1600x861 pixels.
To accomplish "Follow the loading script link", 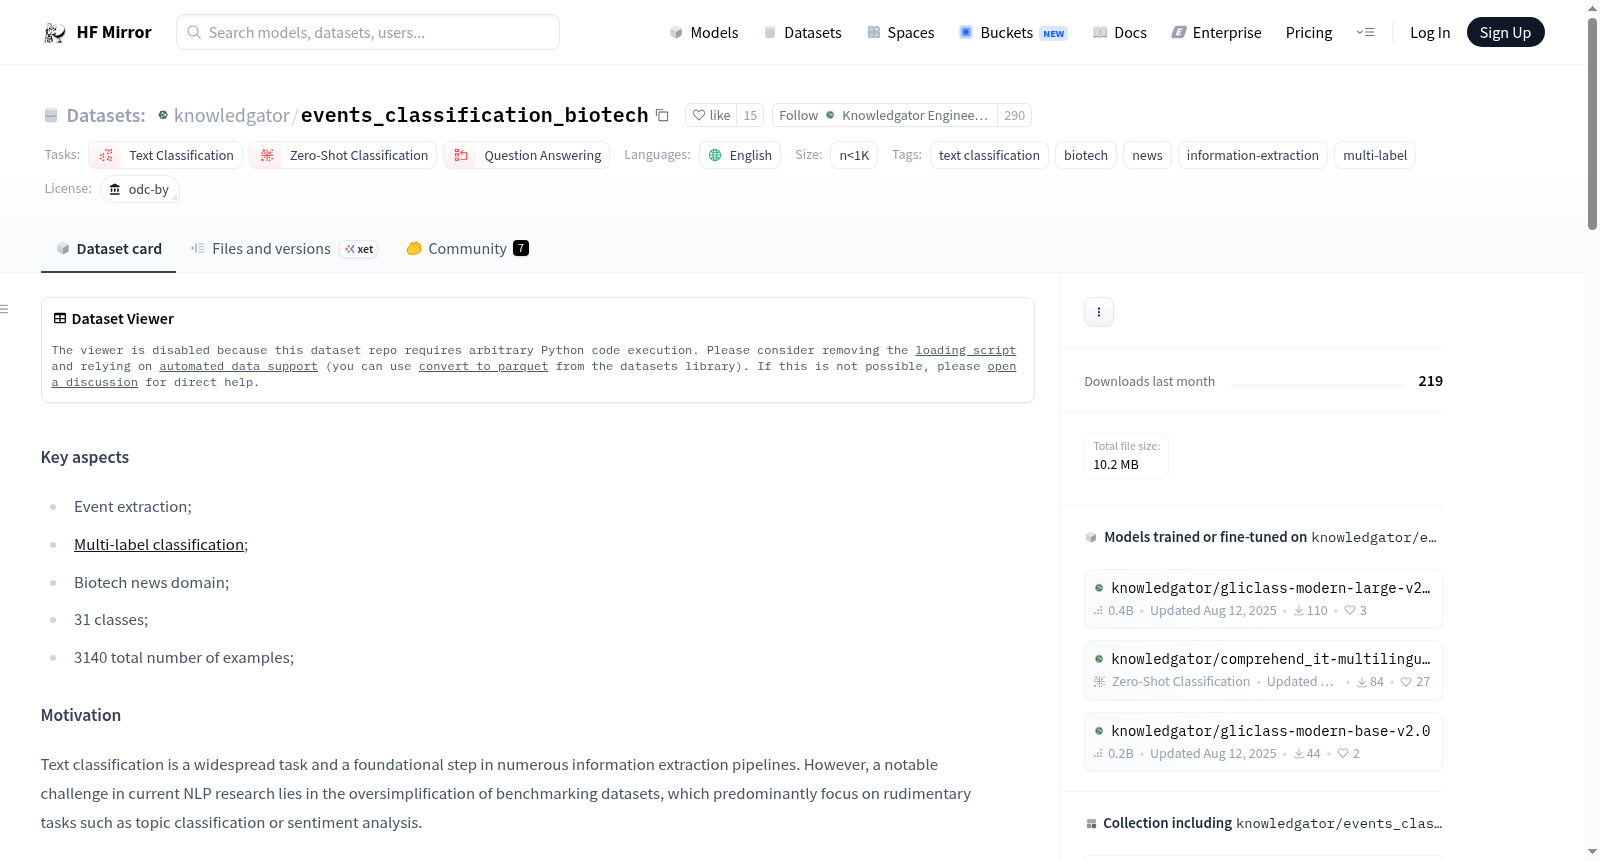I will click(965, 350).
